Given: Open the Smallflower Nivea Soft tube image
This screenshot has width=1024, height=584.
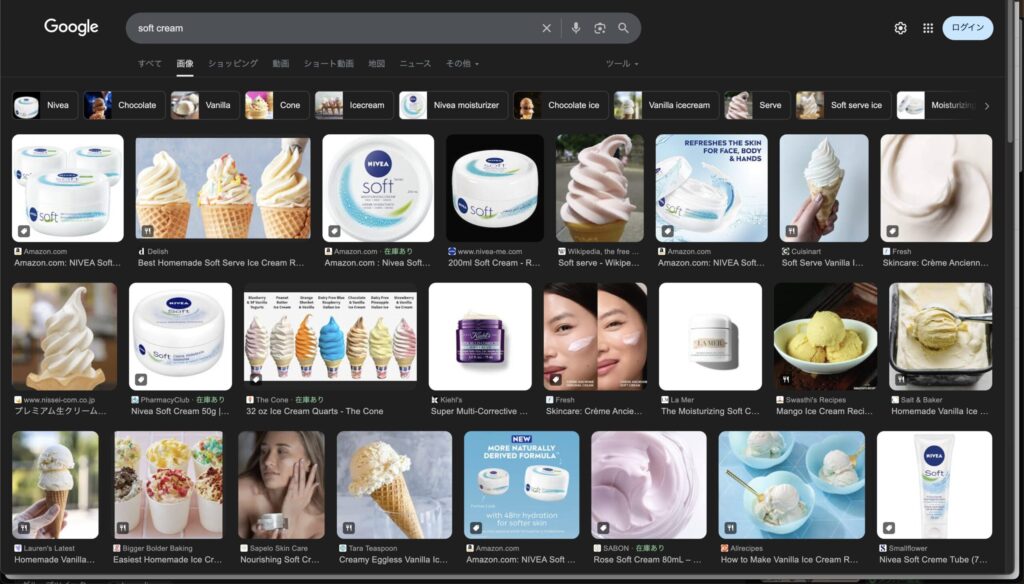Looking at the screenshot, I should click(x=935, y=485).
